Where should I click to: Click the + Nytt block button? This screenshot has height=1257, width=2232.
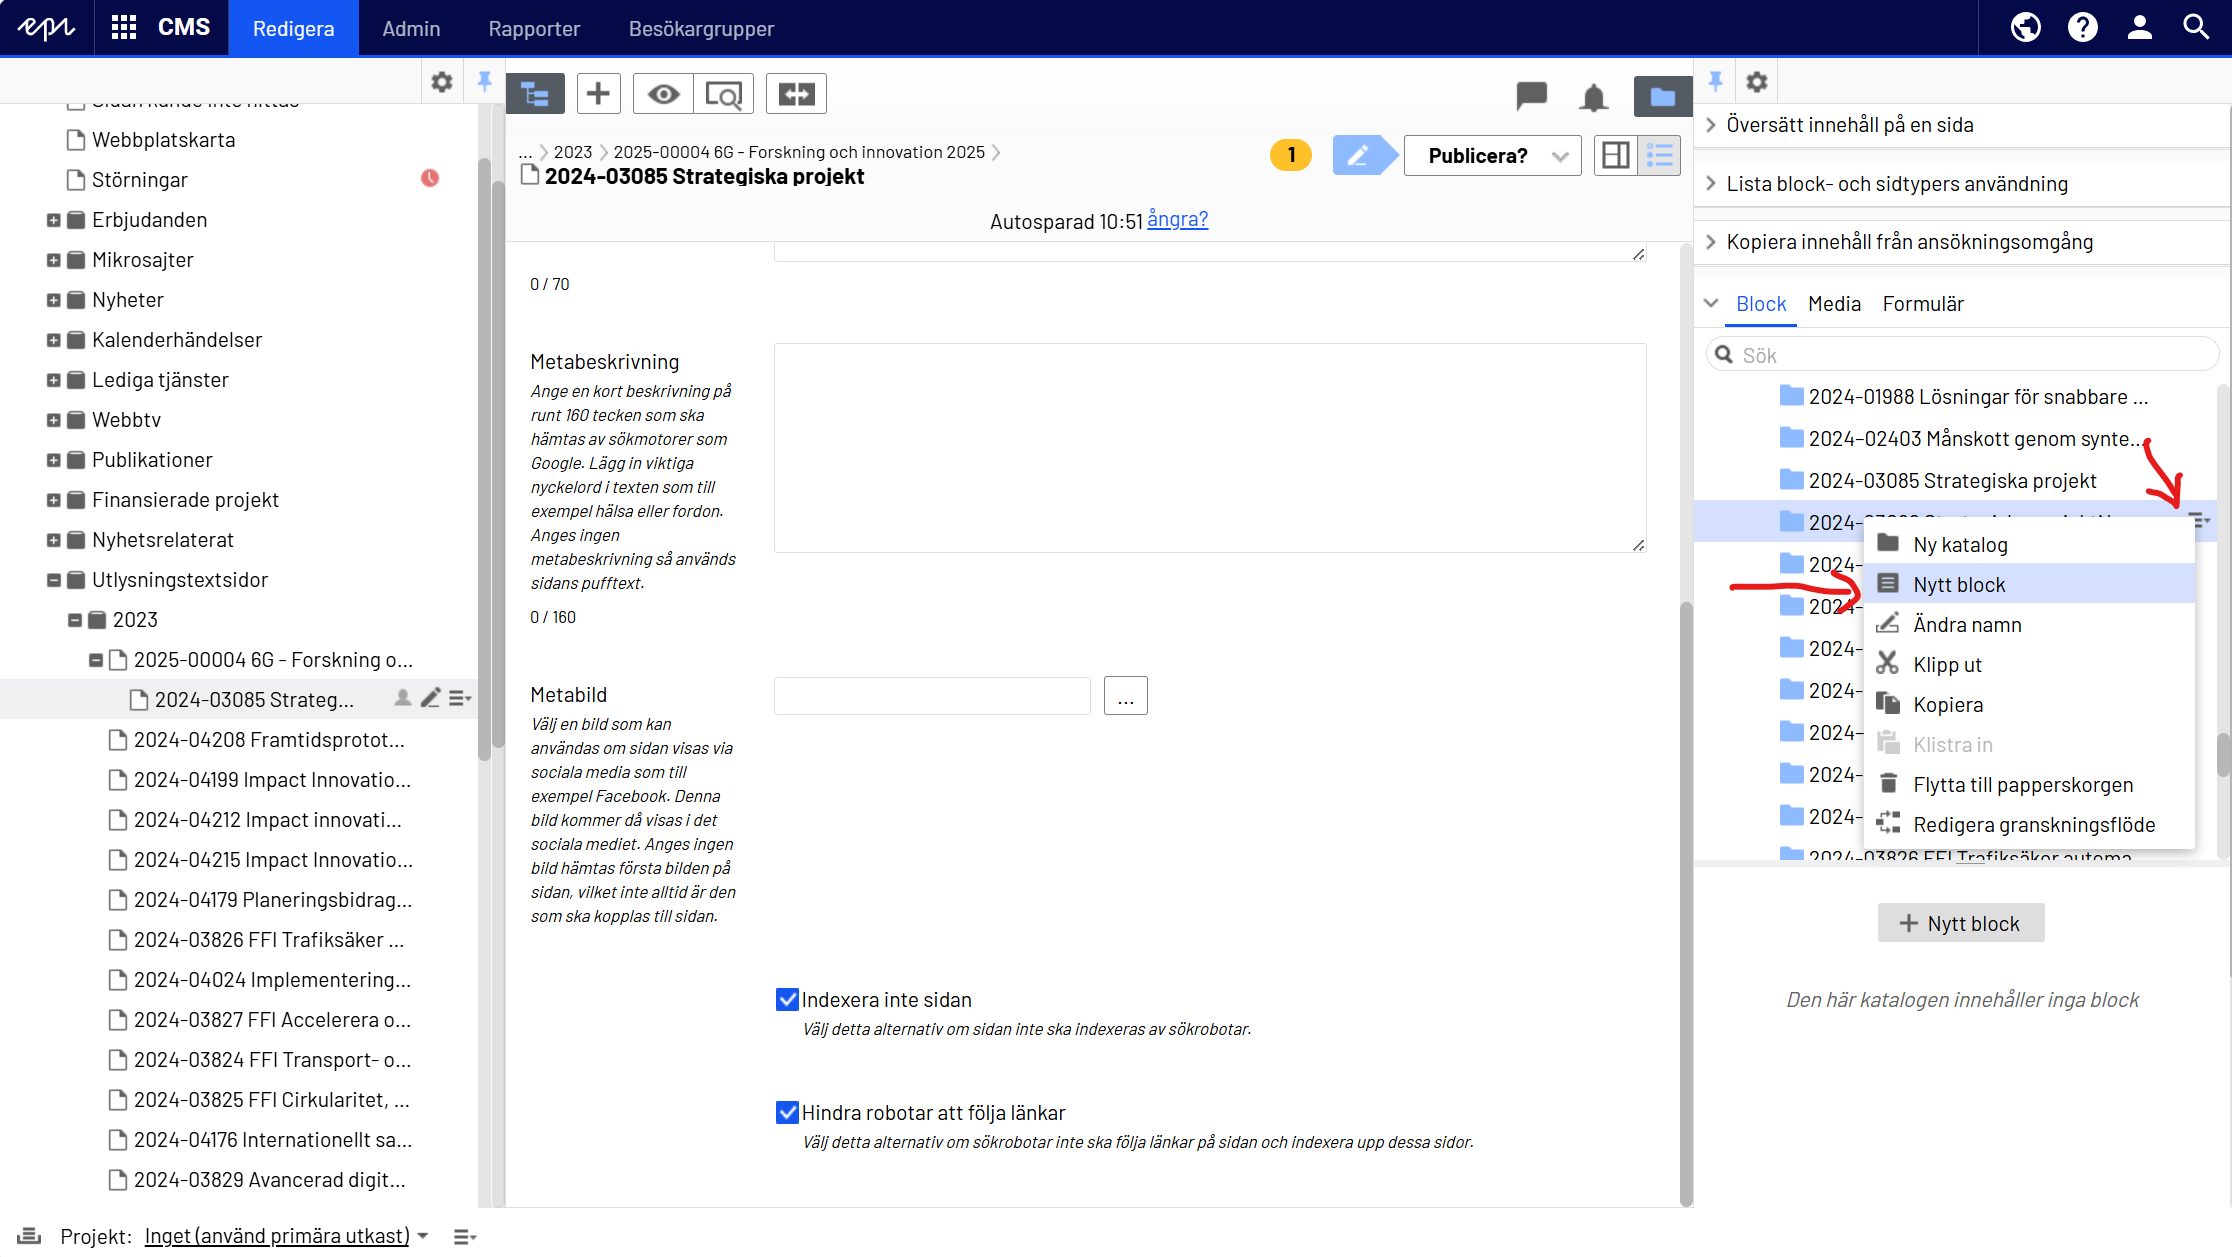pyautogui.click(x=1960, y=923)
